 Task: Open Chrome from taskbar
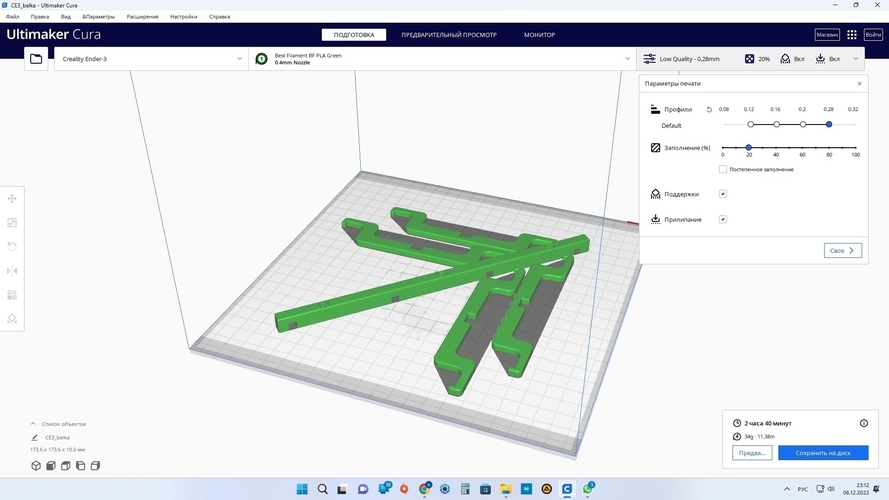click(425, 489)
